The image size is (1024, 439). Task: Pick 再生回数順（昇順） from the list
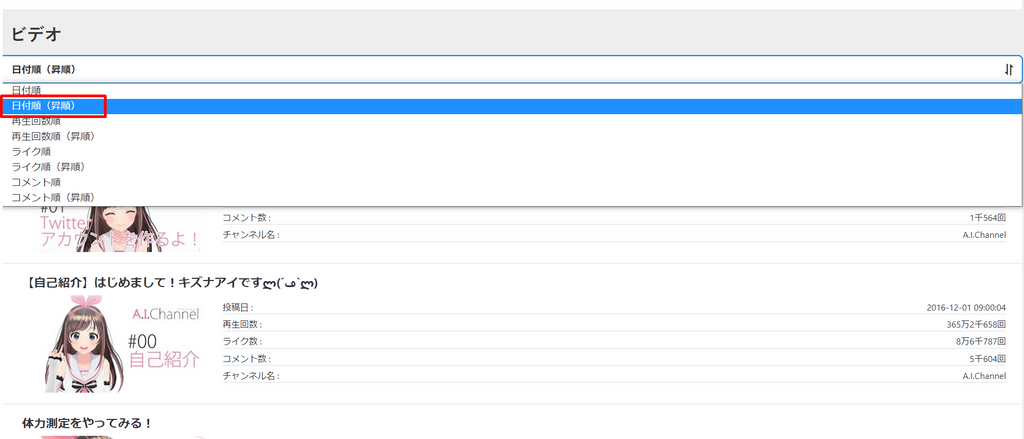(x=53, y=136)
